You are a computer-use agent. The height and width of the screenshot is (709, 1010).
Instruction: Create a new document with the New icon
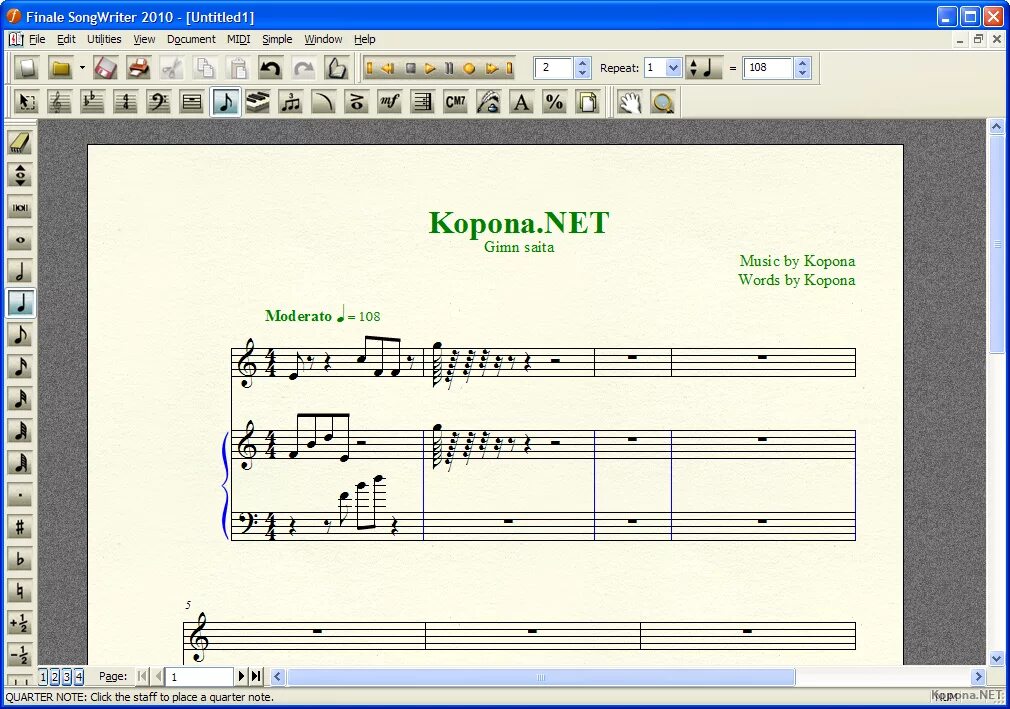[x=27, y=68]
